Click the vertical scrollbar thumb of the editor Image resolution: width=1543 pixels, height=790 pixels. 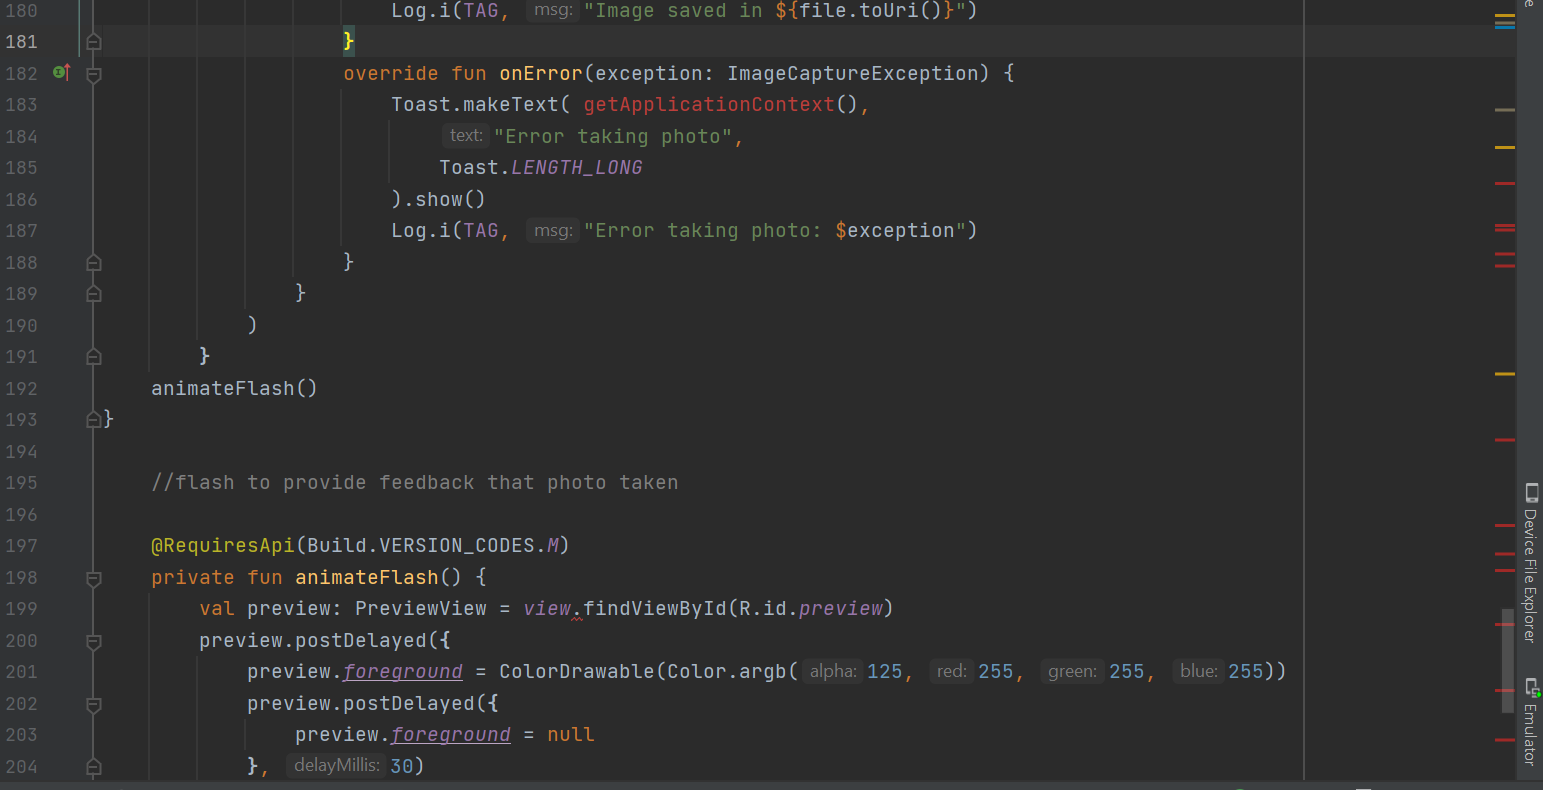click(1508, 661)
